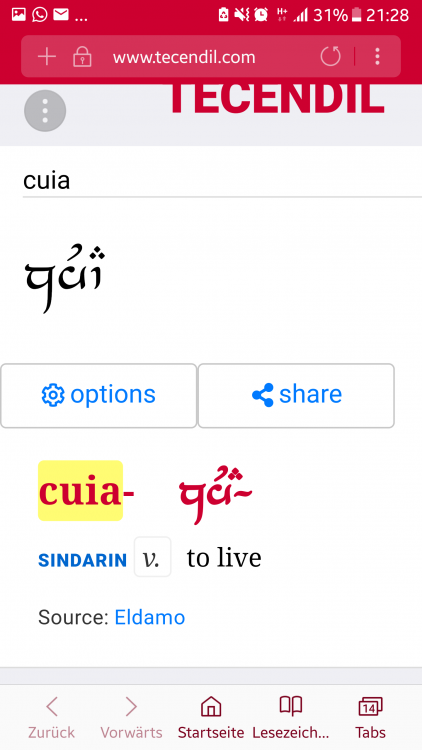Tap the browser new tab plus icon
Screen dimensions: 422x750
47,57
